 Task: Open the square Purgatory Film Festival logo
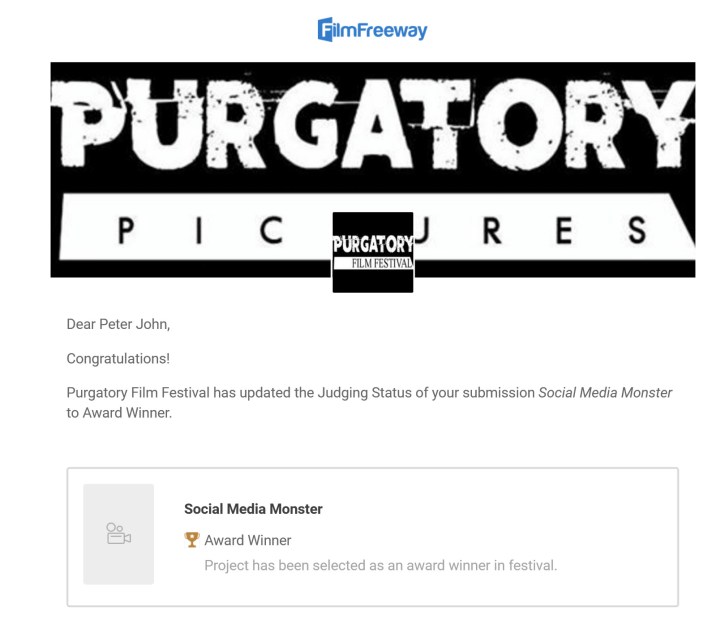(x=372, y=252)
